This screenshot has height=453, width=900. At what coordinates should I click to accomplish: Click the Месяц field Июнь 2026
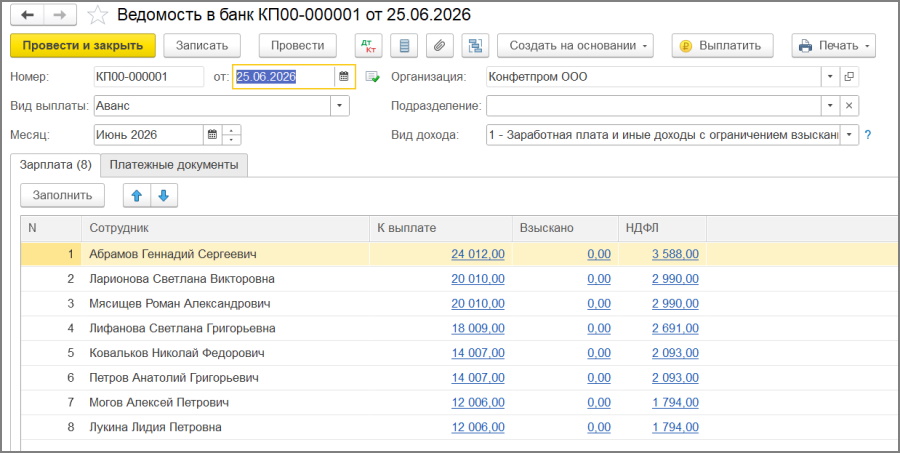(x=149, y=135)
